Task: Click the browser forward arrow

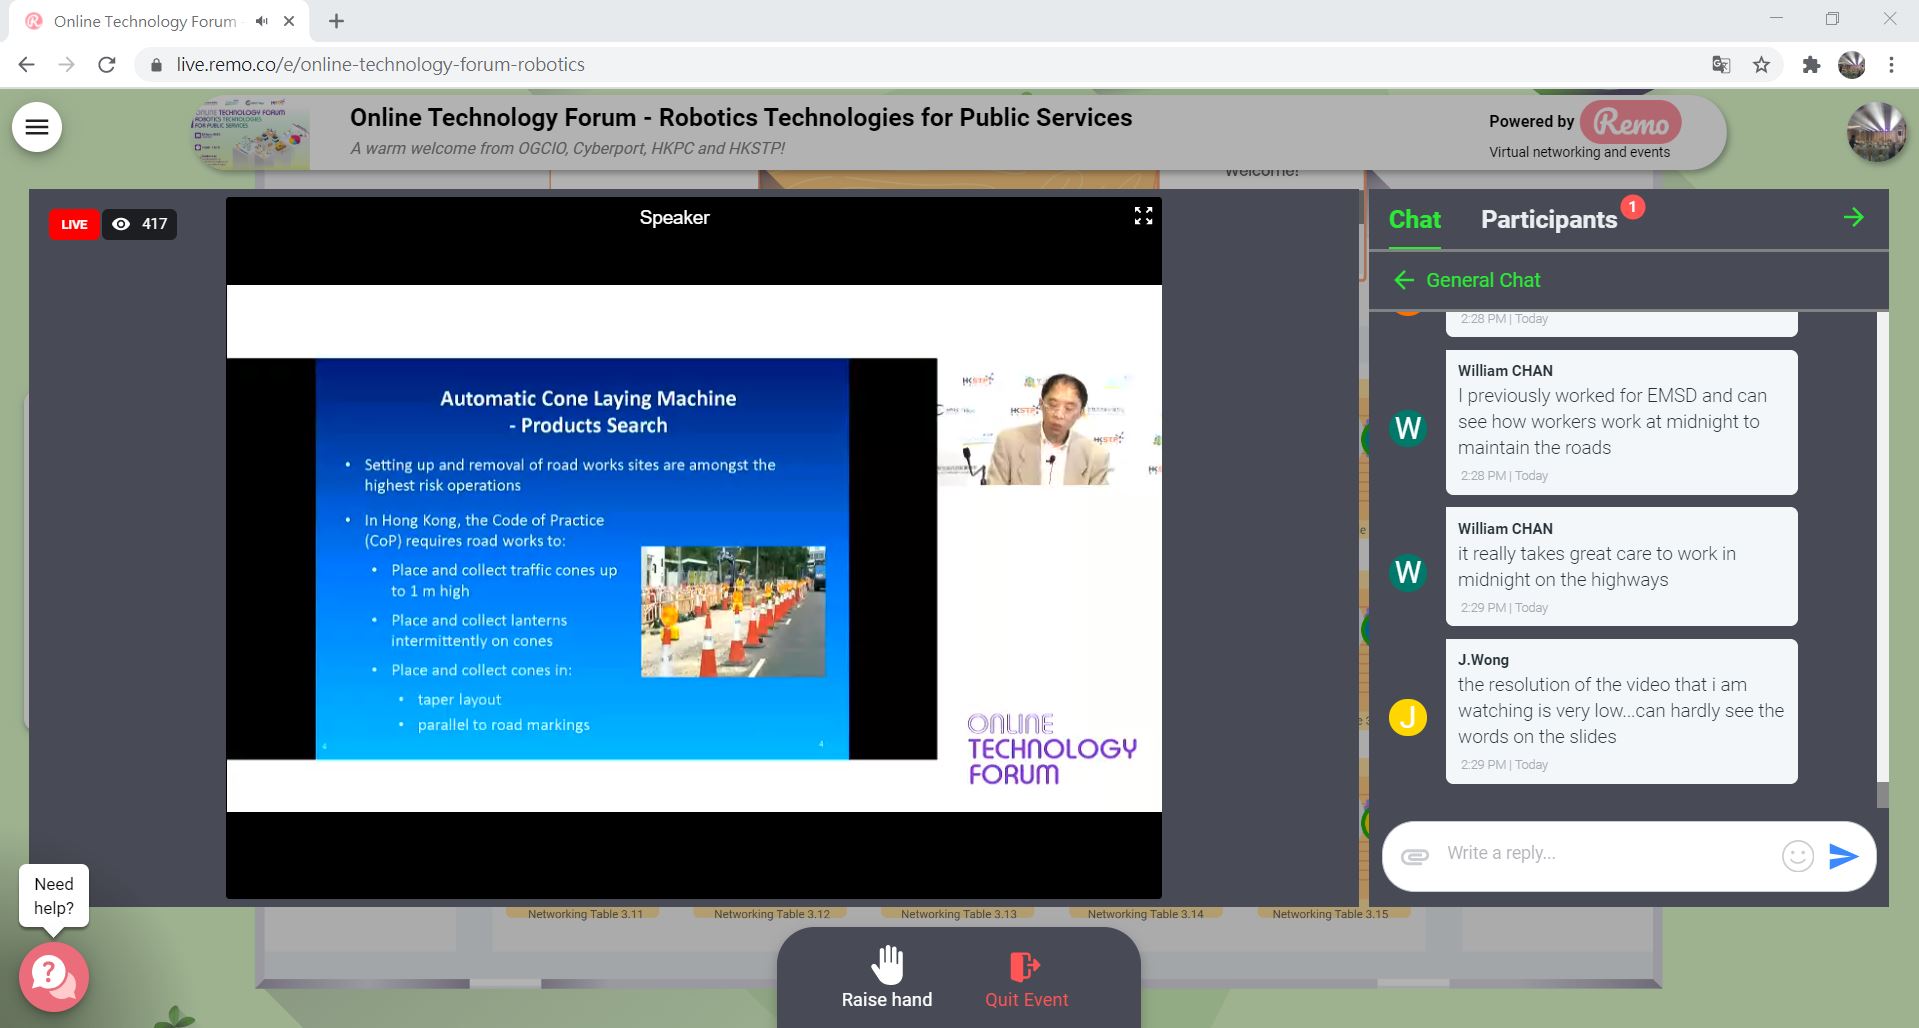Action: 67,65
